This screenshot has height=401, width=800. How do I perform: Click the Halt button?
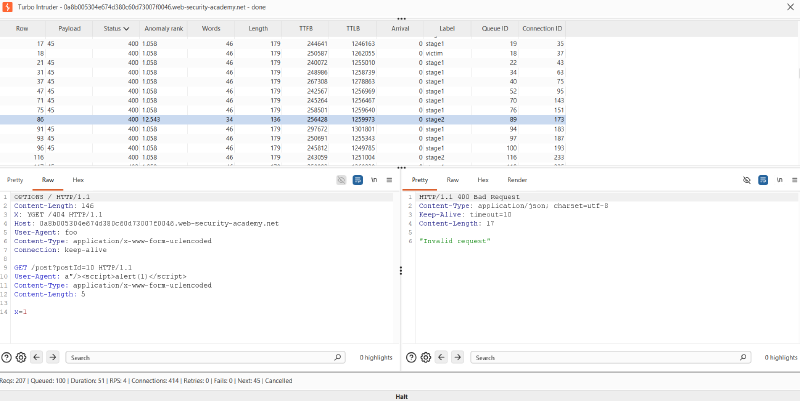pyautogui.click(x=400, y=396)
